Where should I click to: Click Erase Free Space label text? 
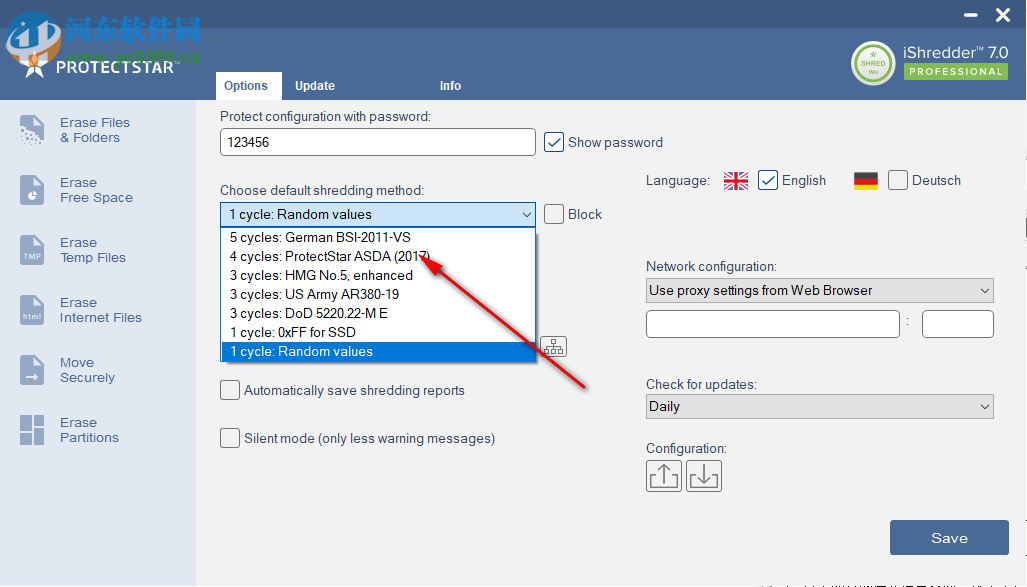[96, 190]
